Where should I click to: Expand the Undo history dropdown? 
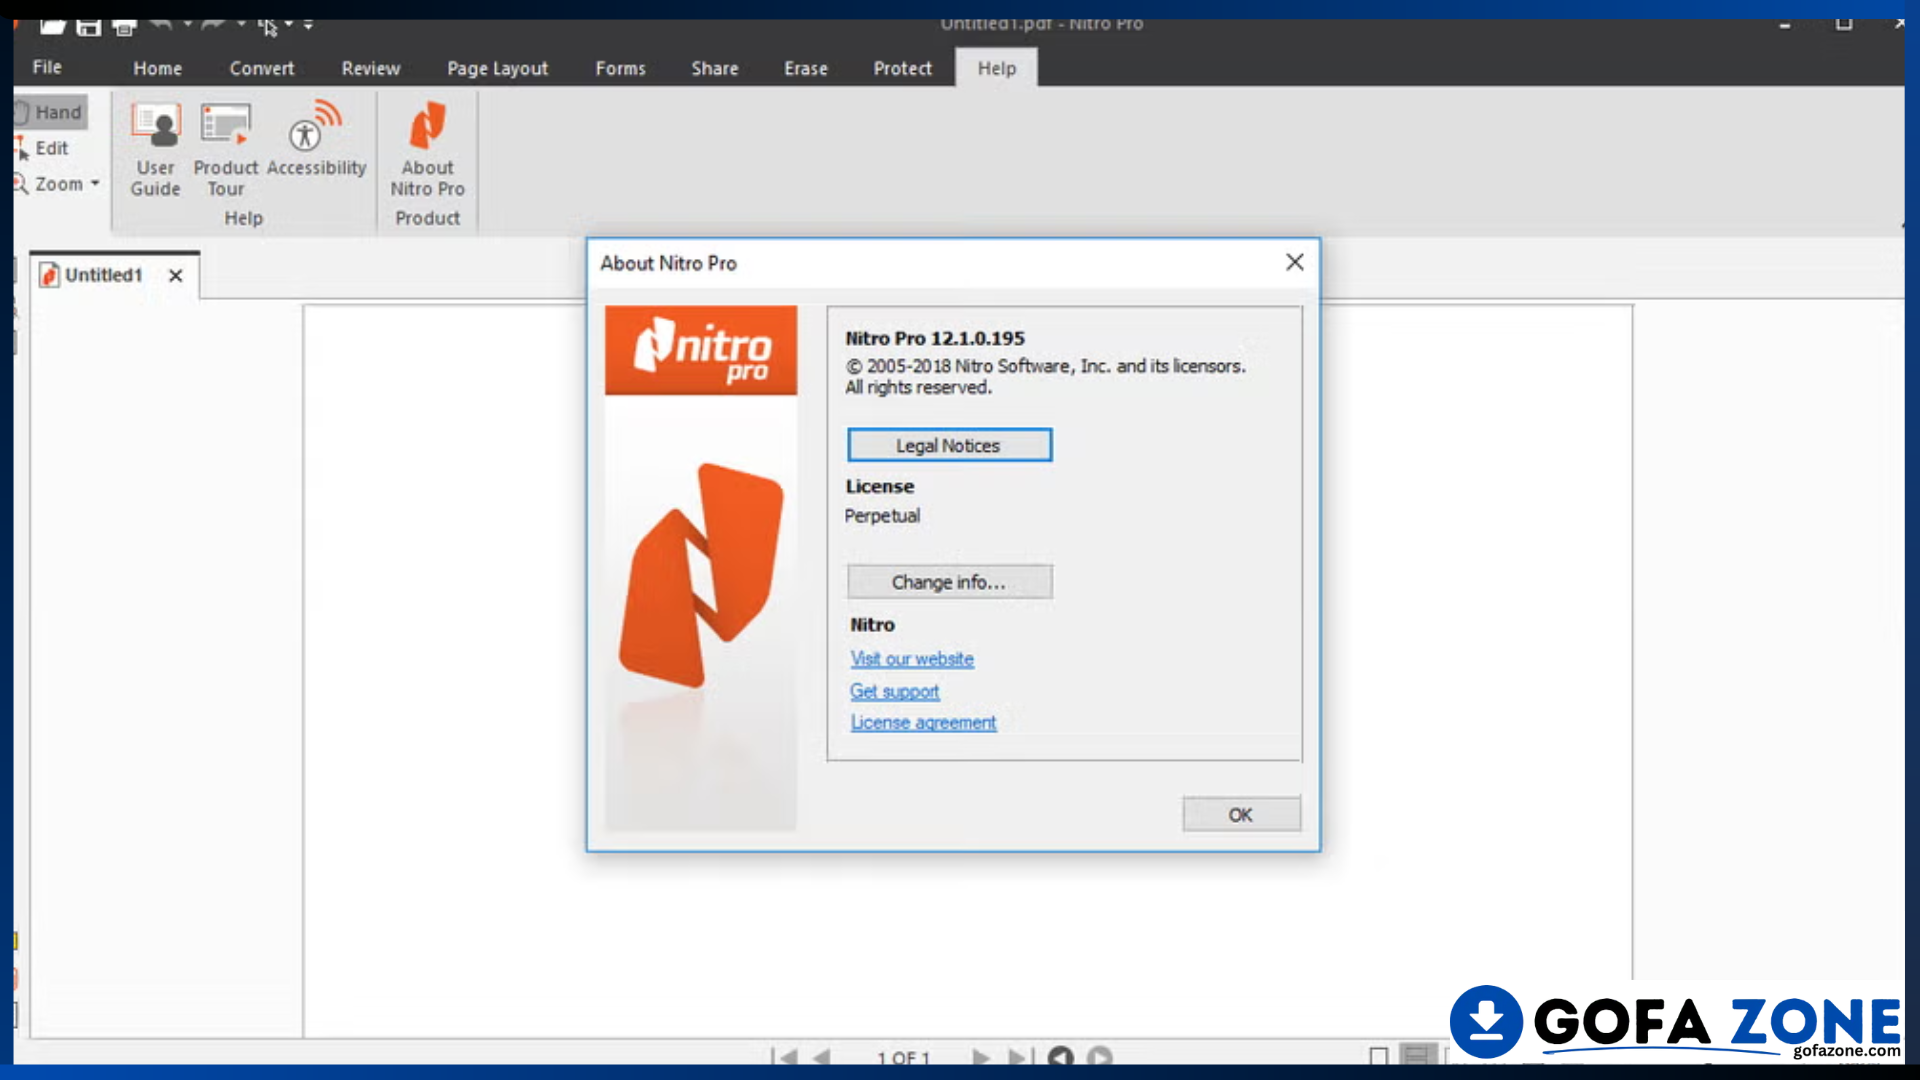187,24
